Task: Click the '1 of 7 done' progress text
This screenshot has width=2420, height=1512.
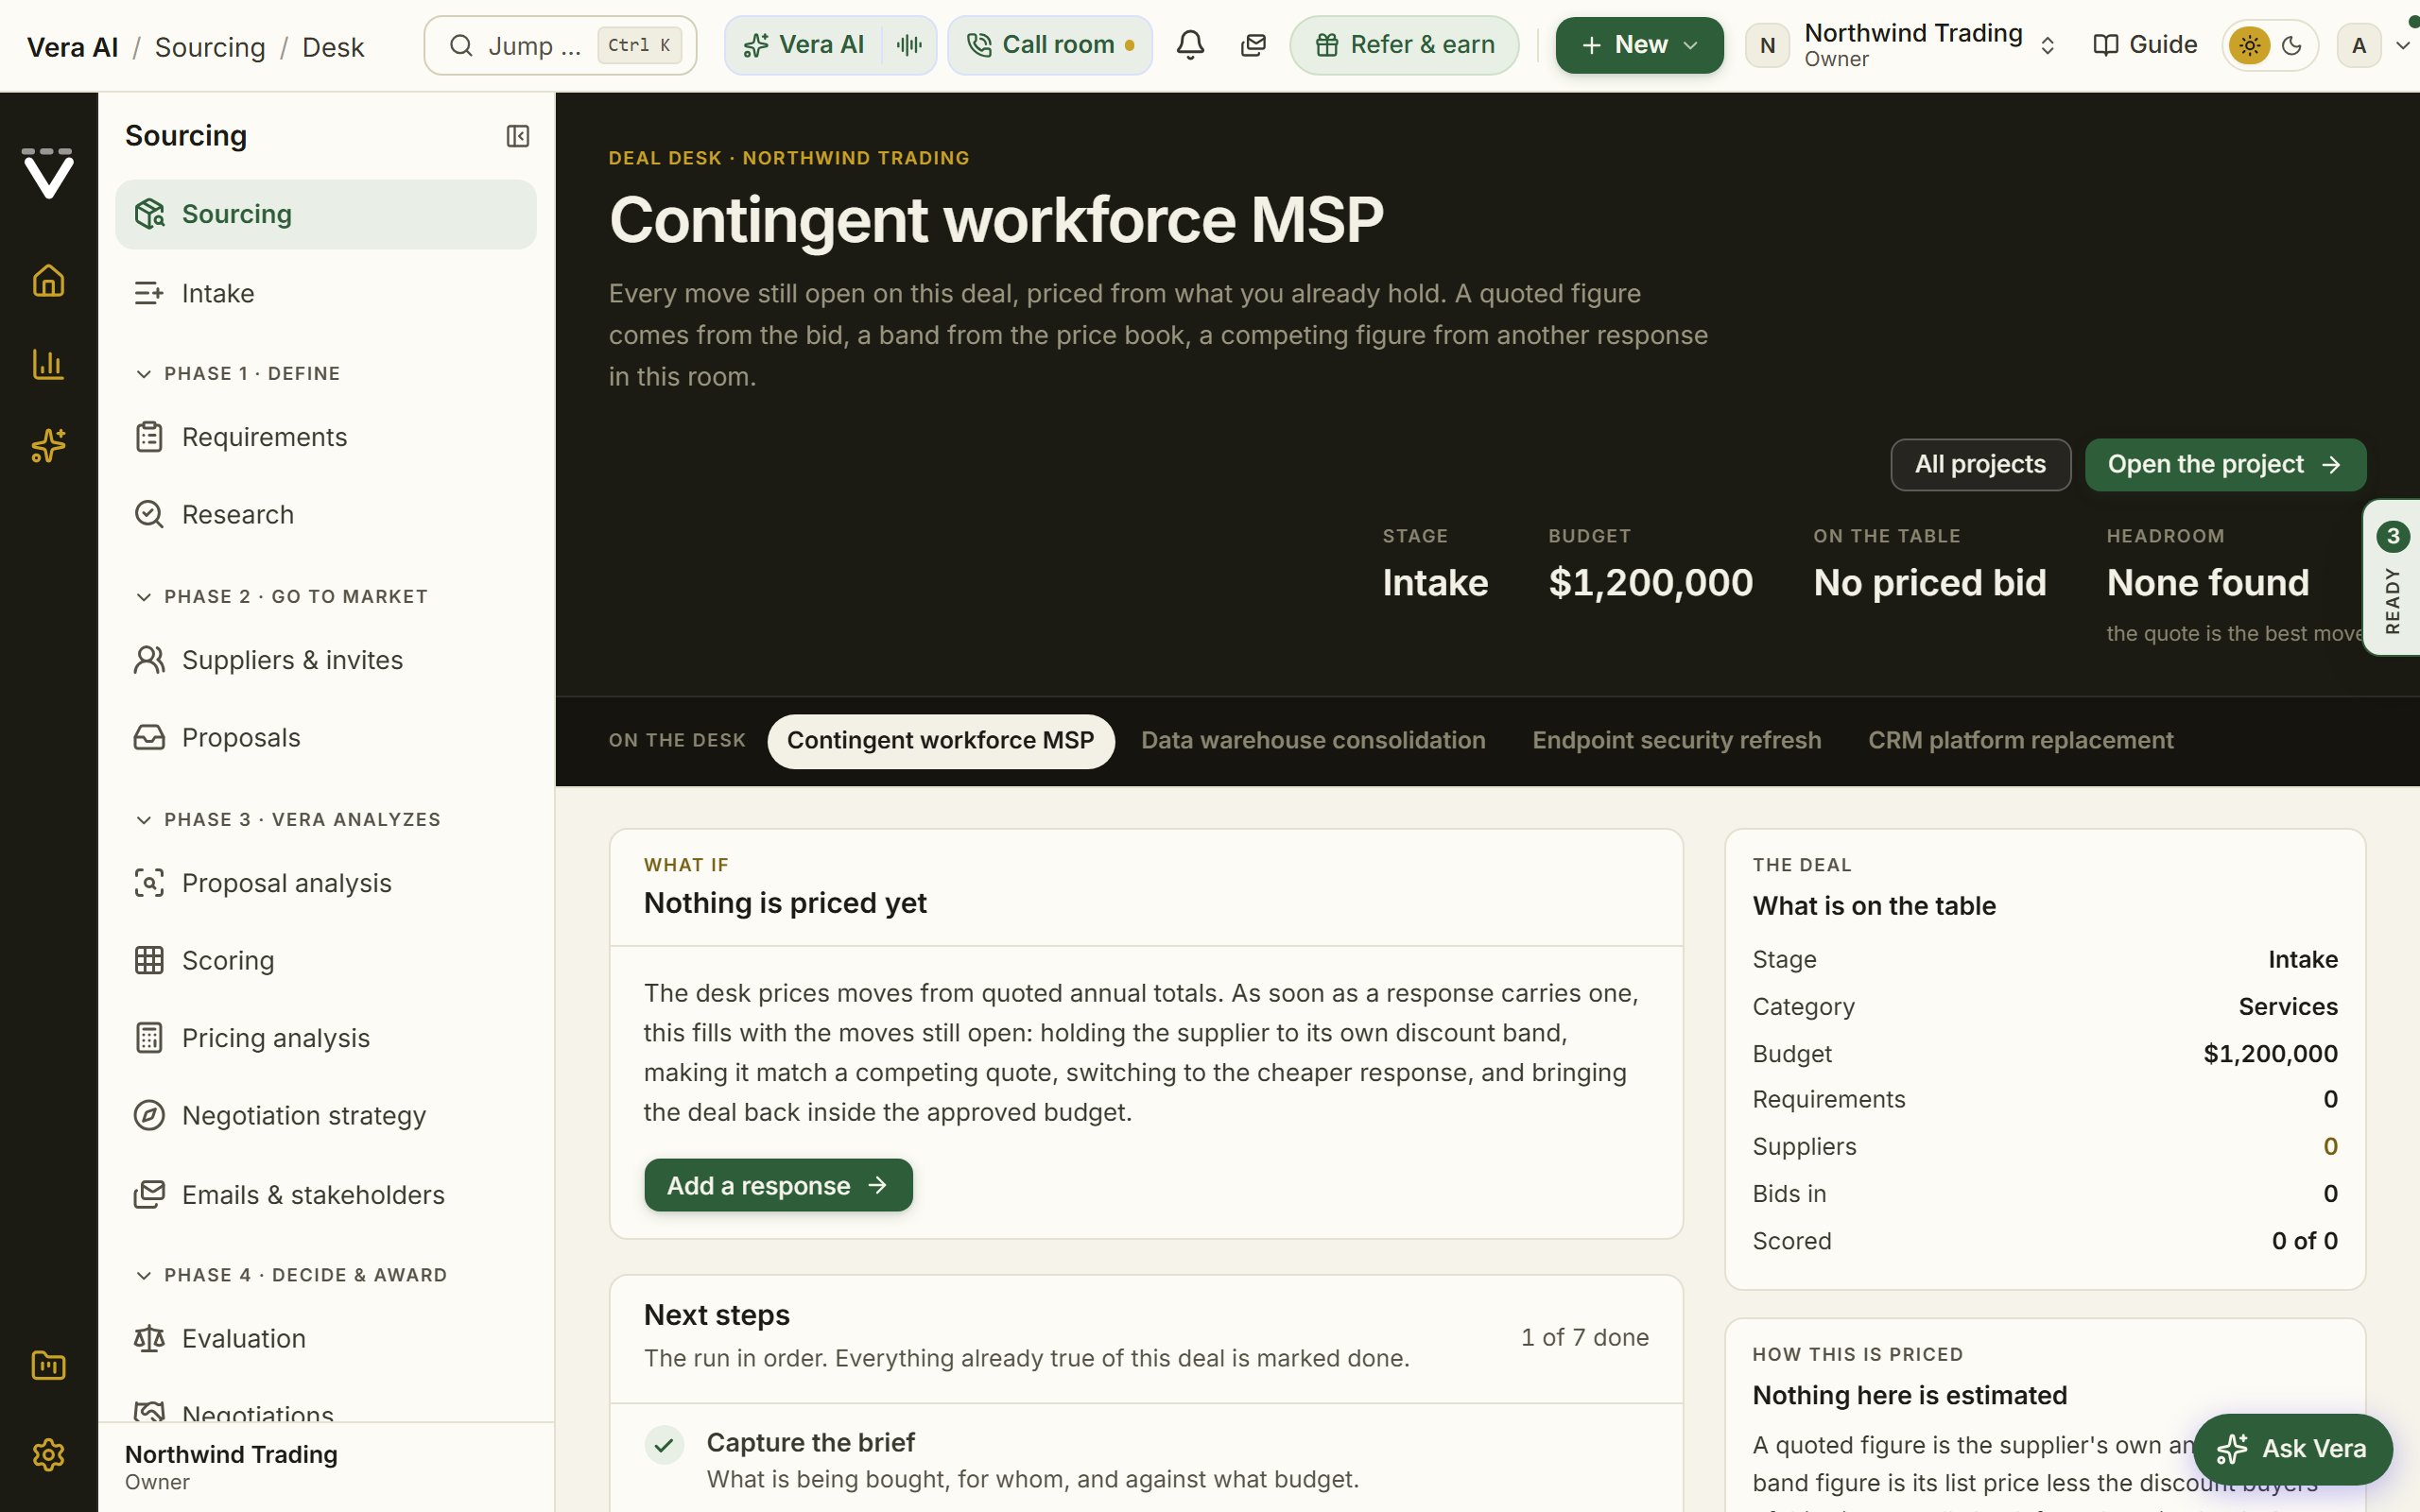Action: click(x=1585, y=1337)
